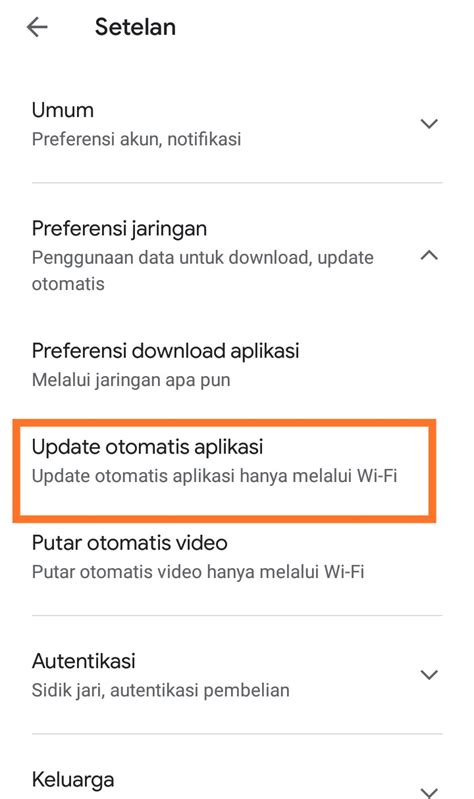Open the Autentikasi section
The image size is (474, 799).
click(x=237, y=675)
